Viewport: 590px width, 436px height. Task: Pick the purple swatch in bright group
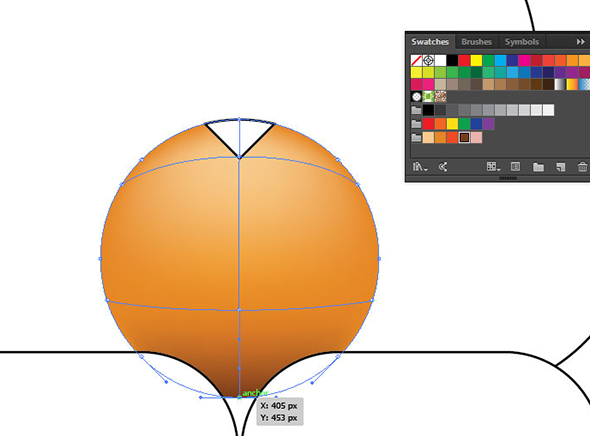(488, 124)
